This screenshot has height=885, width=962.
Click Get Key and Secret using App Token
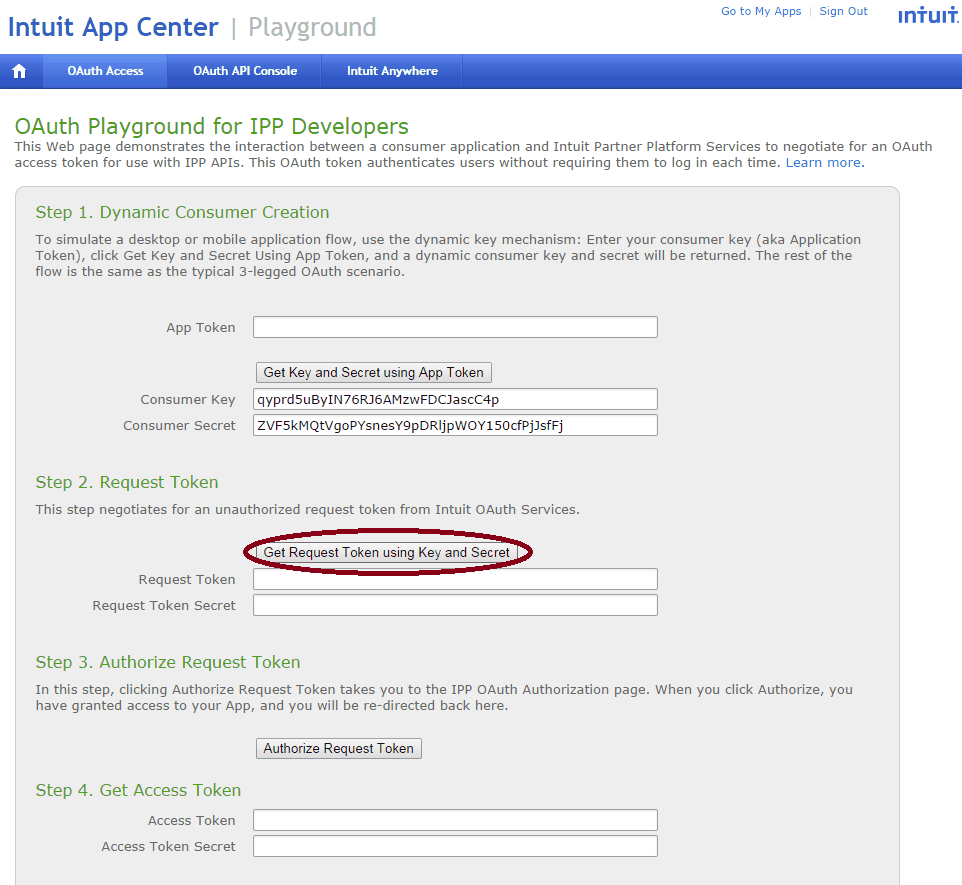[x=374, y=373]
